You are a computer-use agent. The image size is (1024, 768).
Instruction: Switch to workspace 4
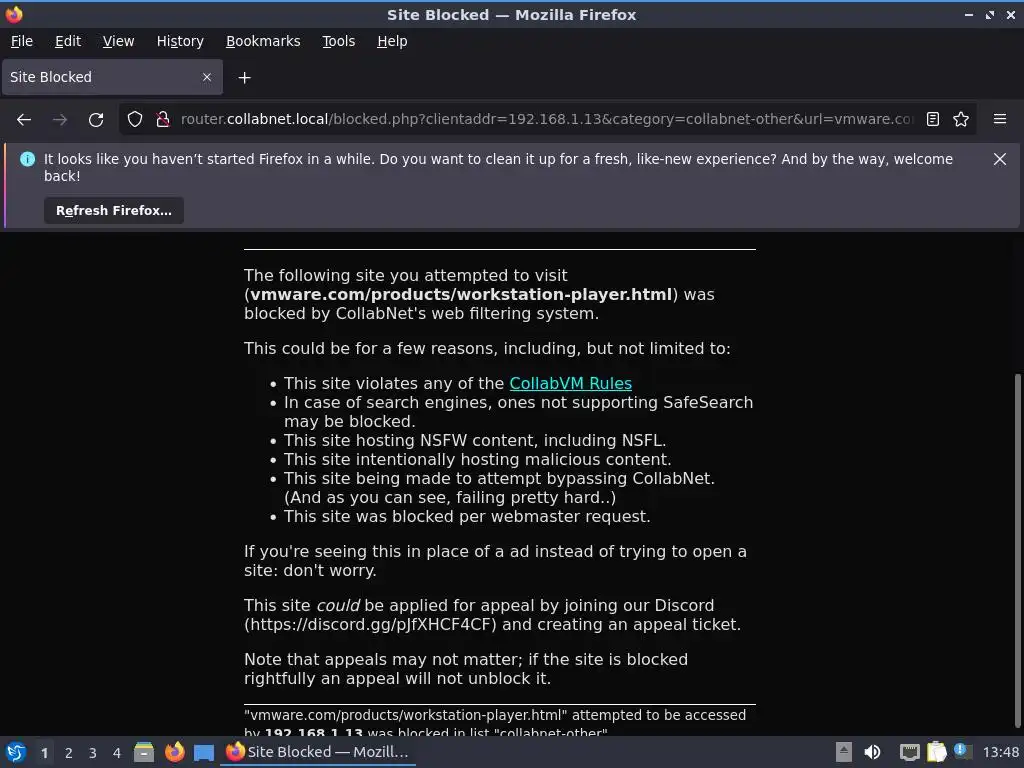[x=117, y=753]
